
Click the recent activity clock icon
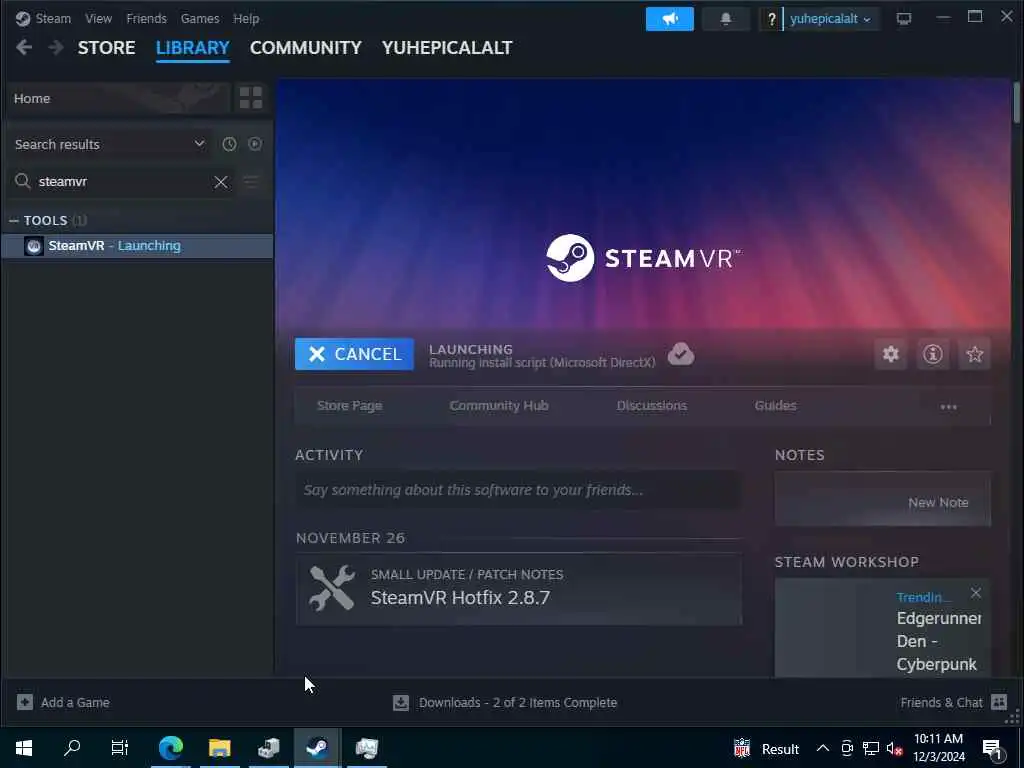[229, 144]
